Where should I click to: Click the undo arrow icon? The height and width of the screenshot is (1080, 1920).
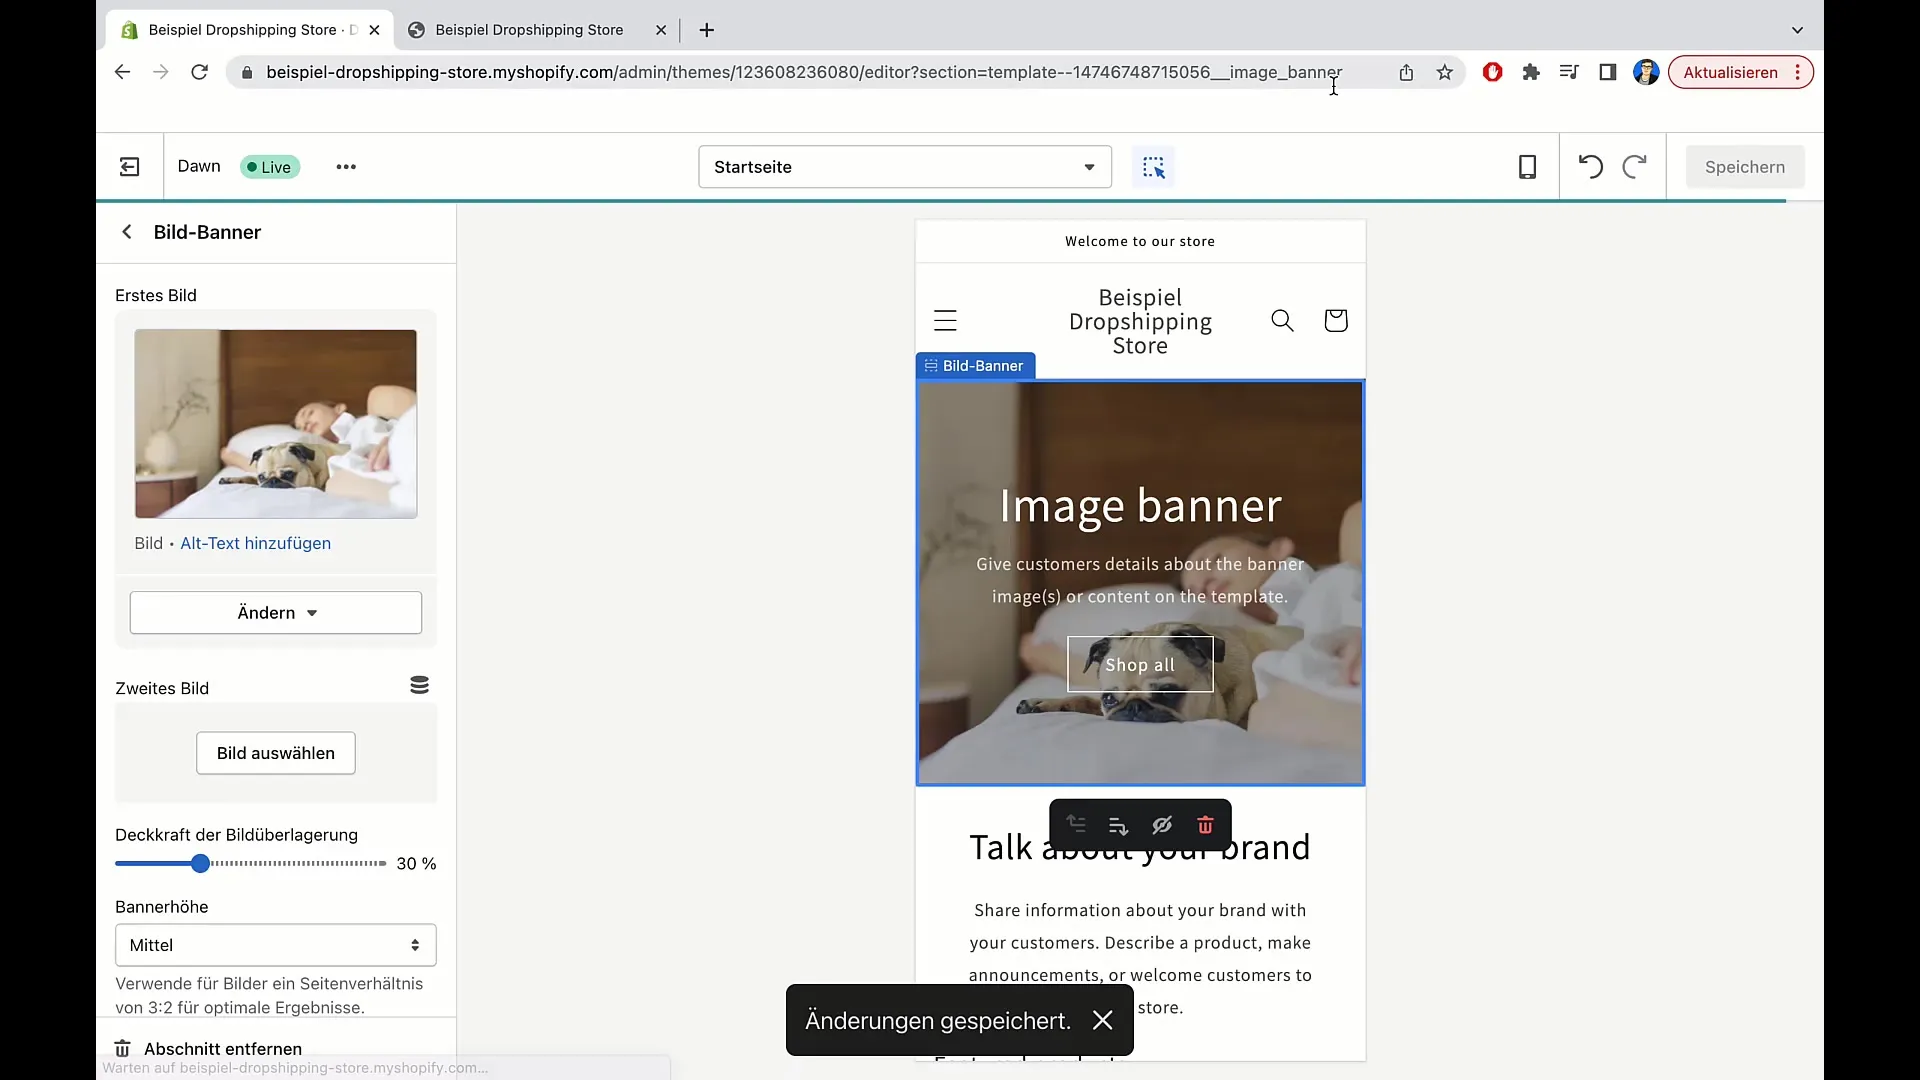click(1590, 166)
